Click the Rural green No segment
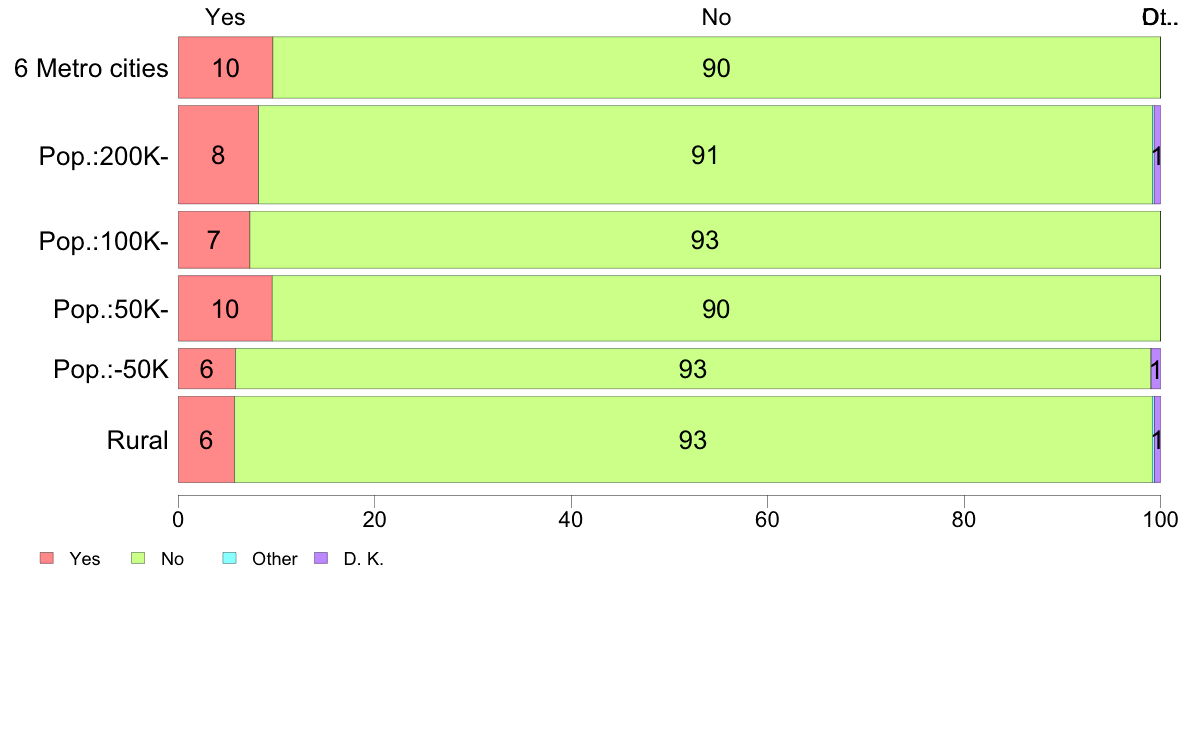 coord(693,439)
